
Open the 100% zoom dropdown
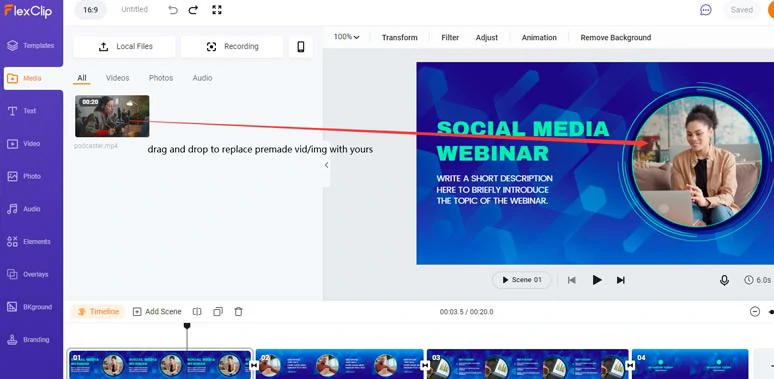346,37
